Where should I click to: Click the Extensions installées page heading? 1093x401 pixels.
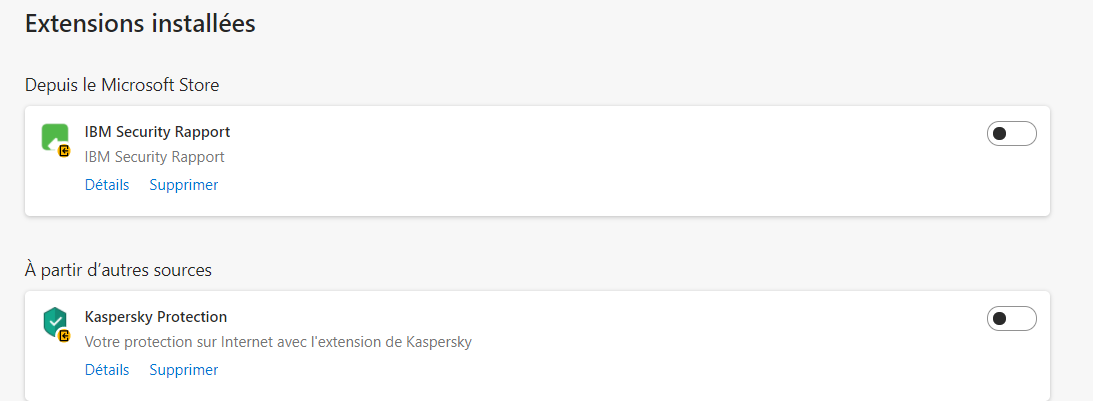[140, 24]
